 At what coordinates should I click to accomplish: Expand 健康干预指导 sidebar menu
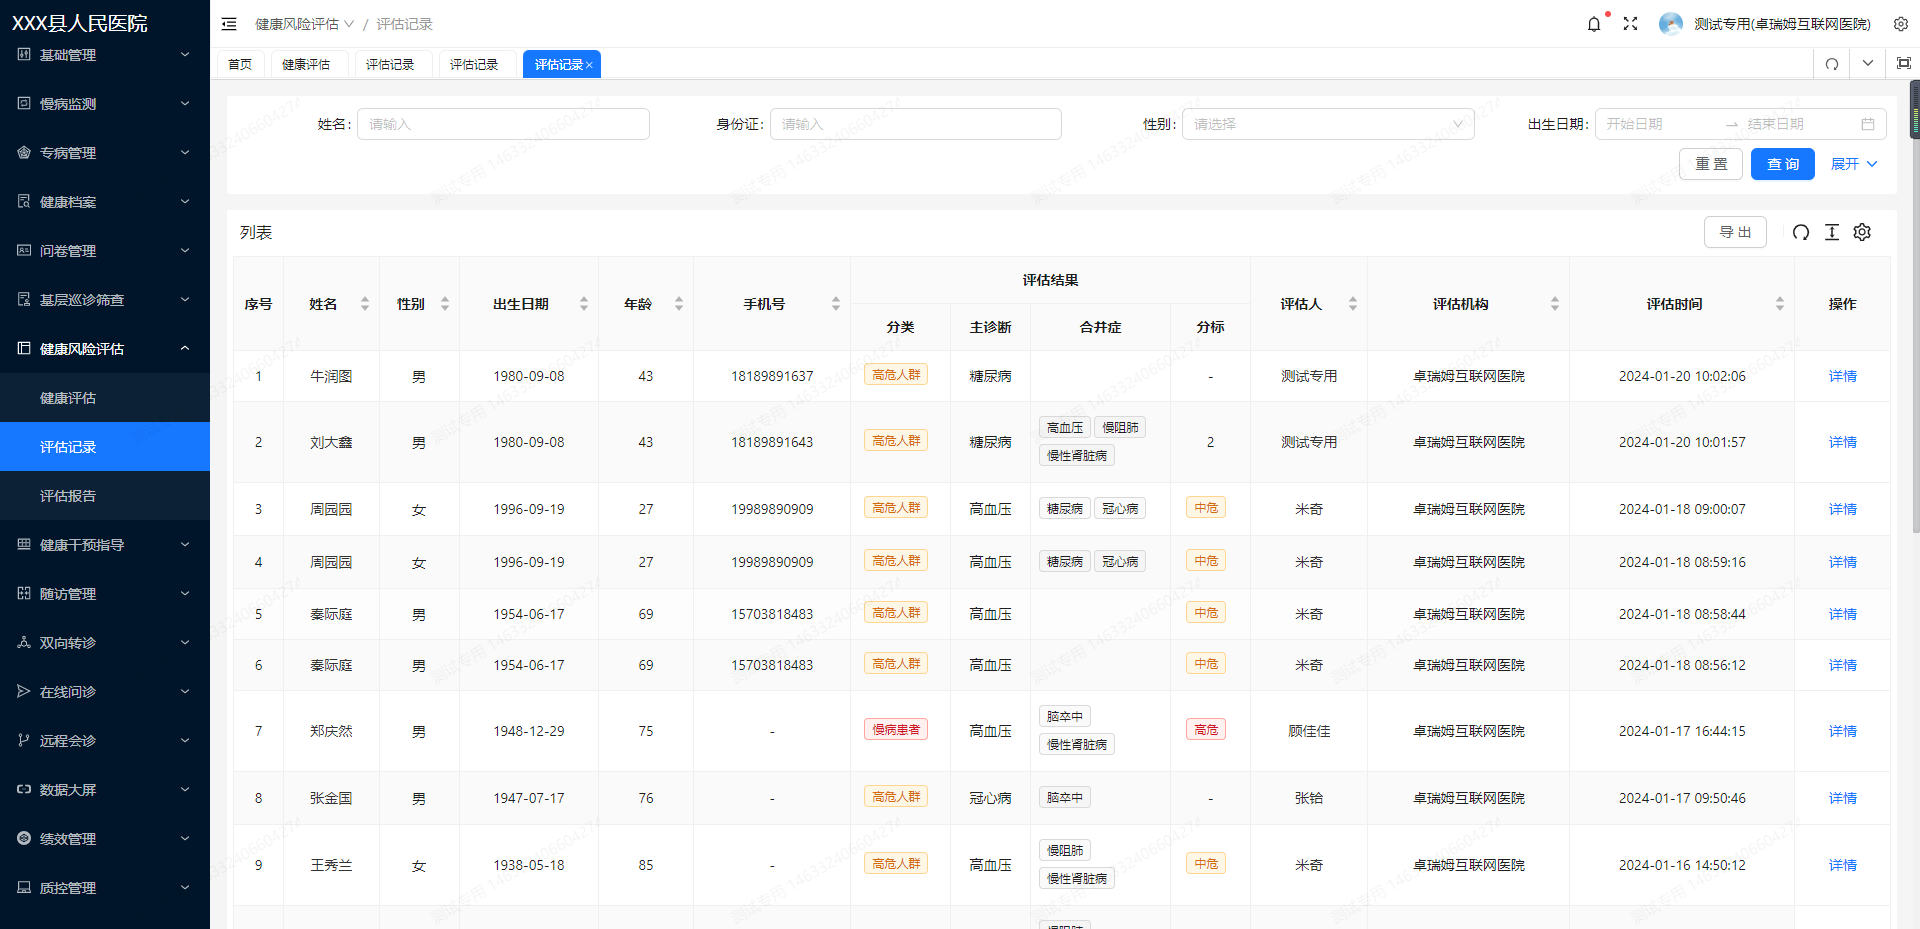click(105, 545)
